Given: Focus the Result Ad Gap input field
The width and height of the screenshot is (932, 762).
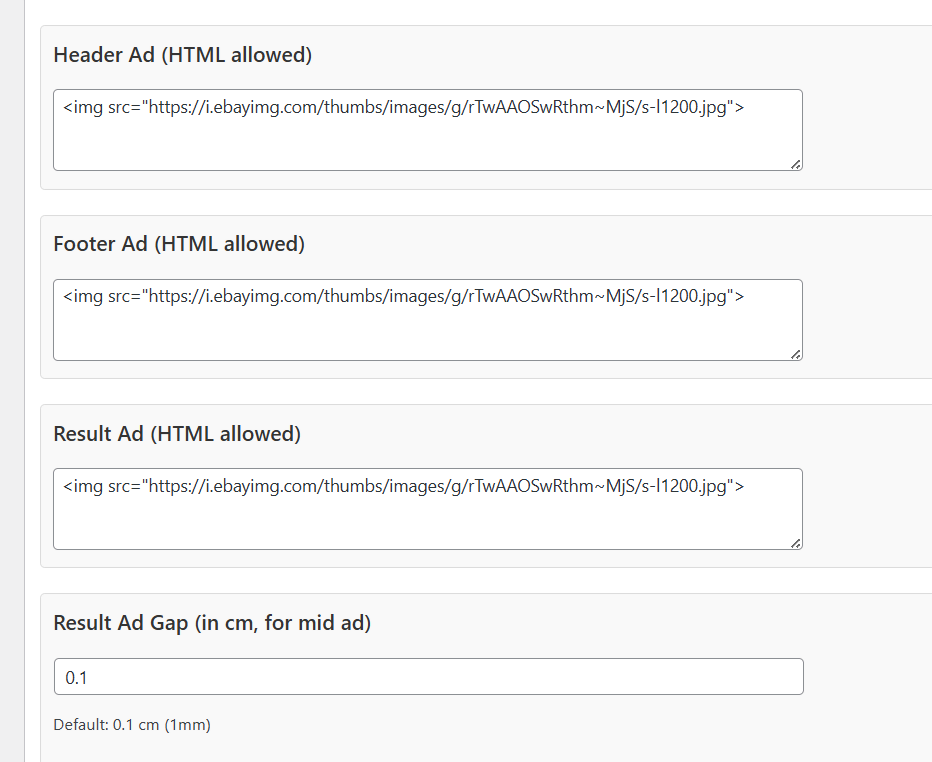Looking at the screenshot, I should click(428, 677).
